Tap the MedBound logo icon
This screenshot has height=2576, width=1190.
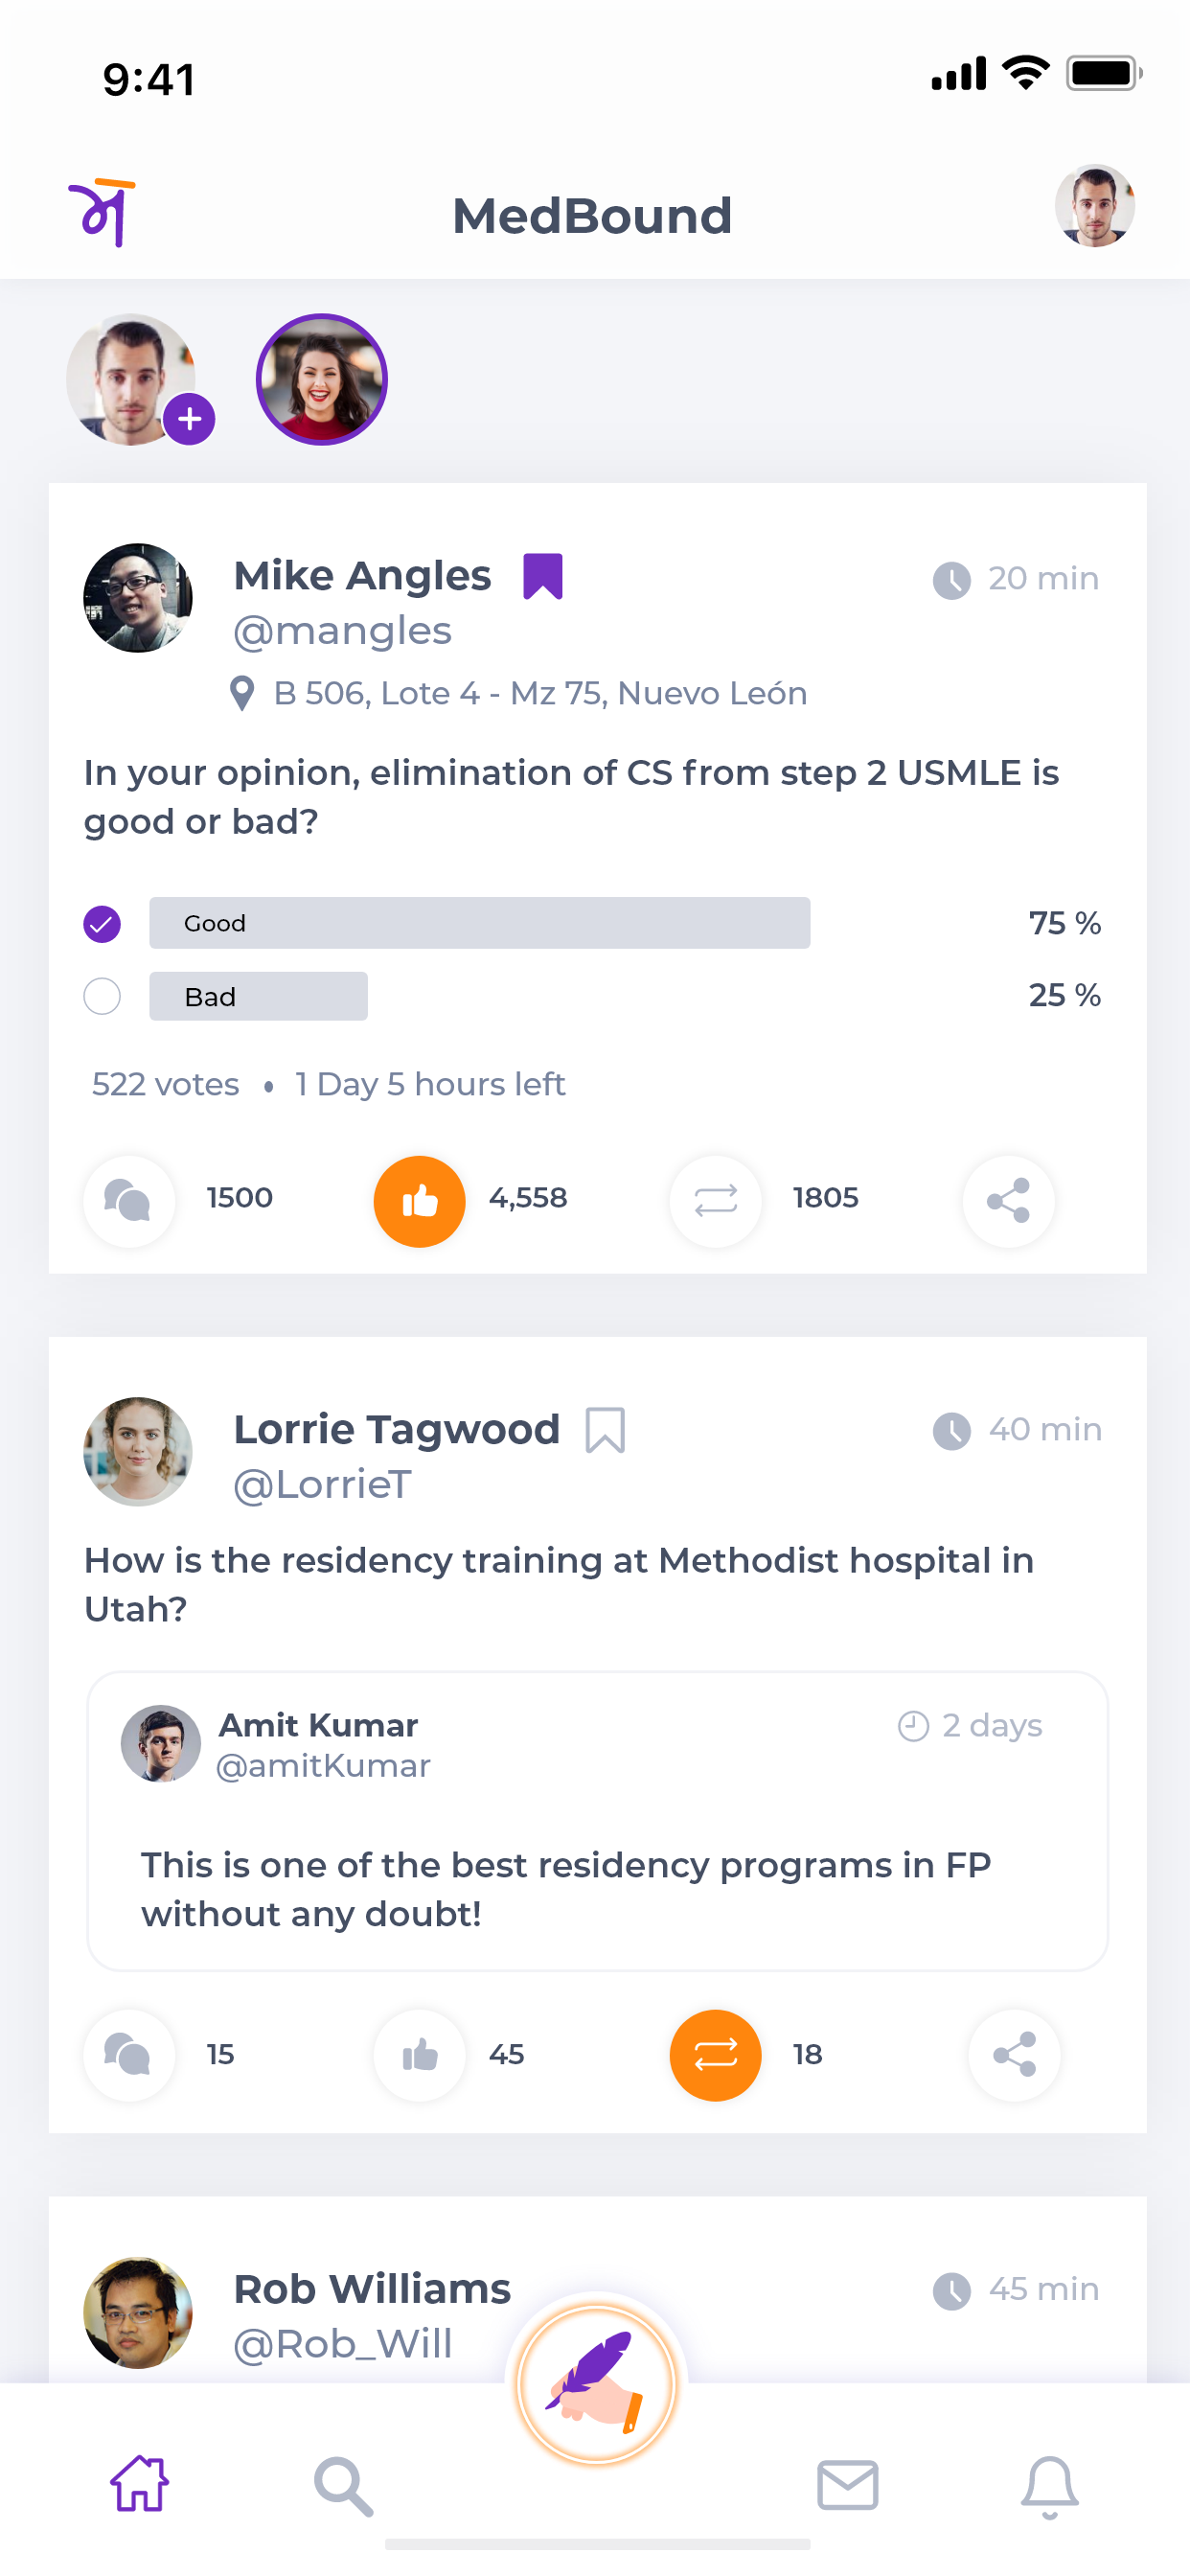[x=102, y=212]
